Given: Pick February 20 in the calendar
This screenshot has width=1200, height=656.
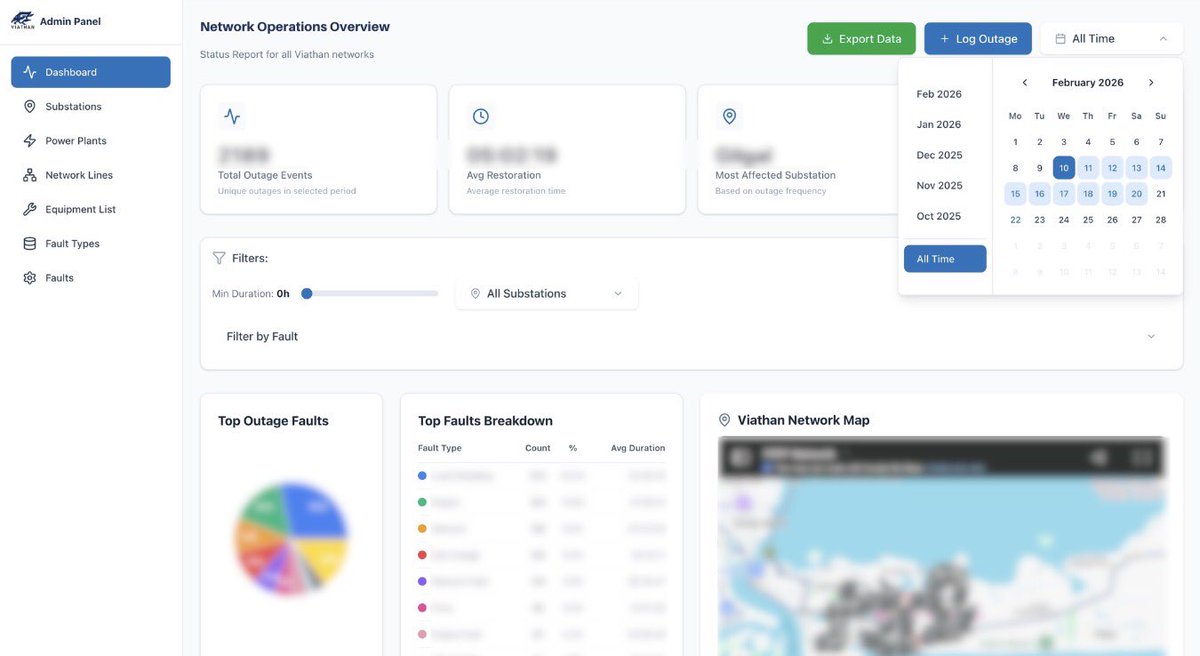Looking at the screenshot, I should 1136,194.
